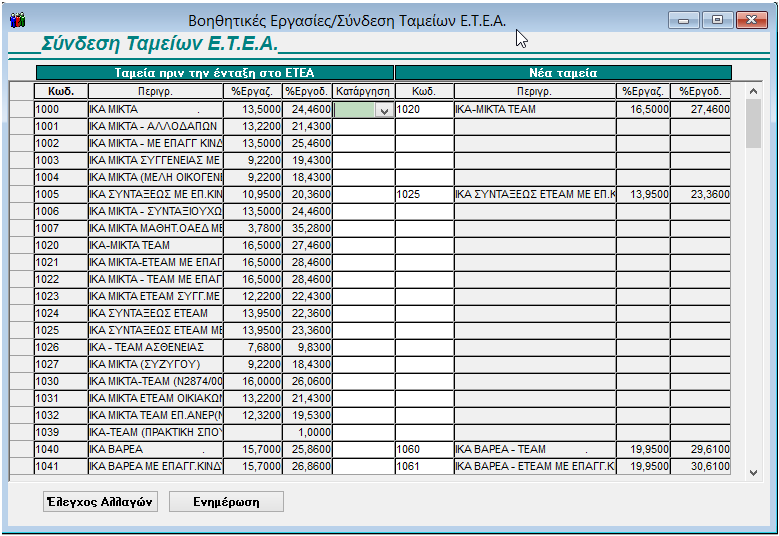Click %Εργαζ. value 3,7800
Screen dimensions: 779x536
[253, 229]
